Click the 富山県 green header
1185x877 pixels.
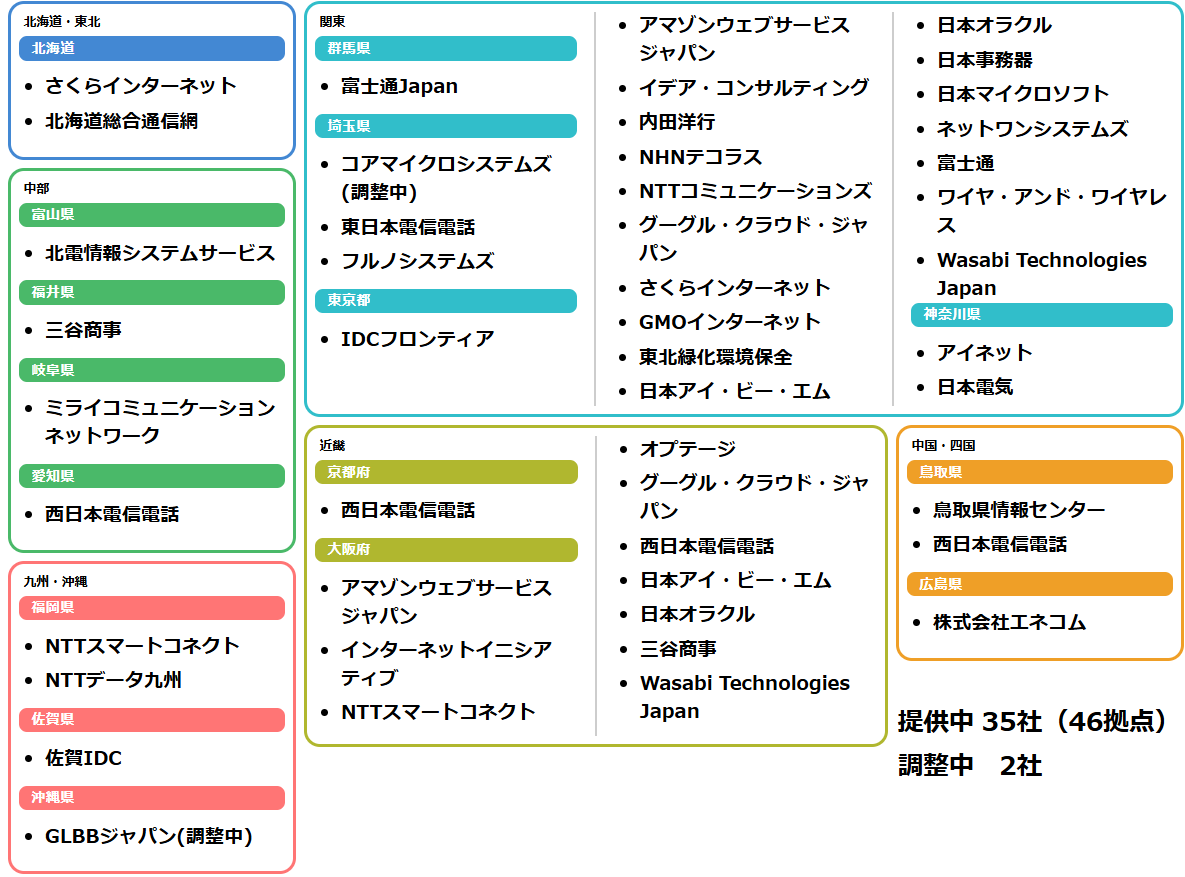(x=152, y=215)
